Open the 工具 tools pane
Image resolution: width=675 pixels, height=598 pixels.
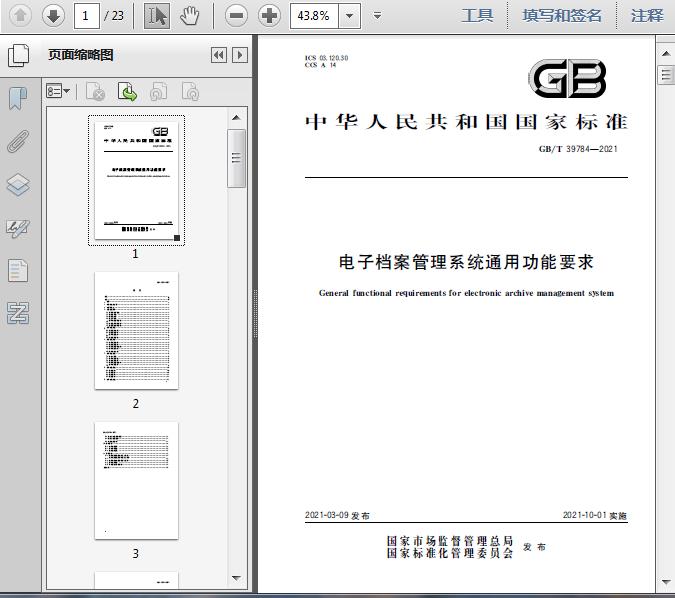[x=477, y=16]
